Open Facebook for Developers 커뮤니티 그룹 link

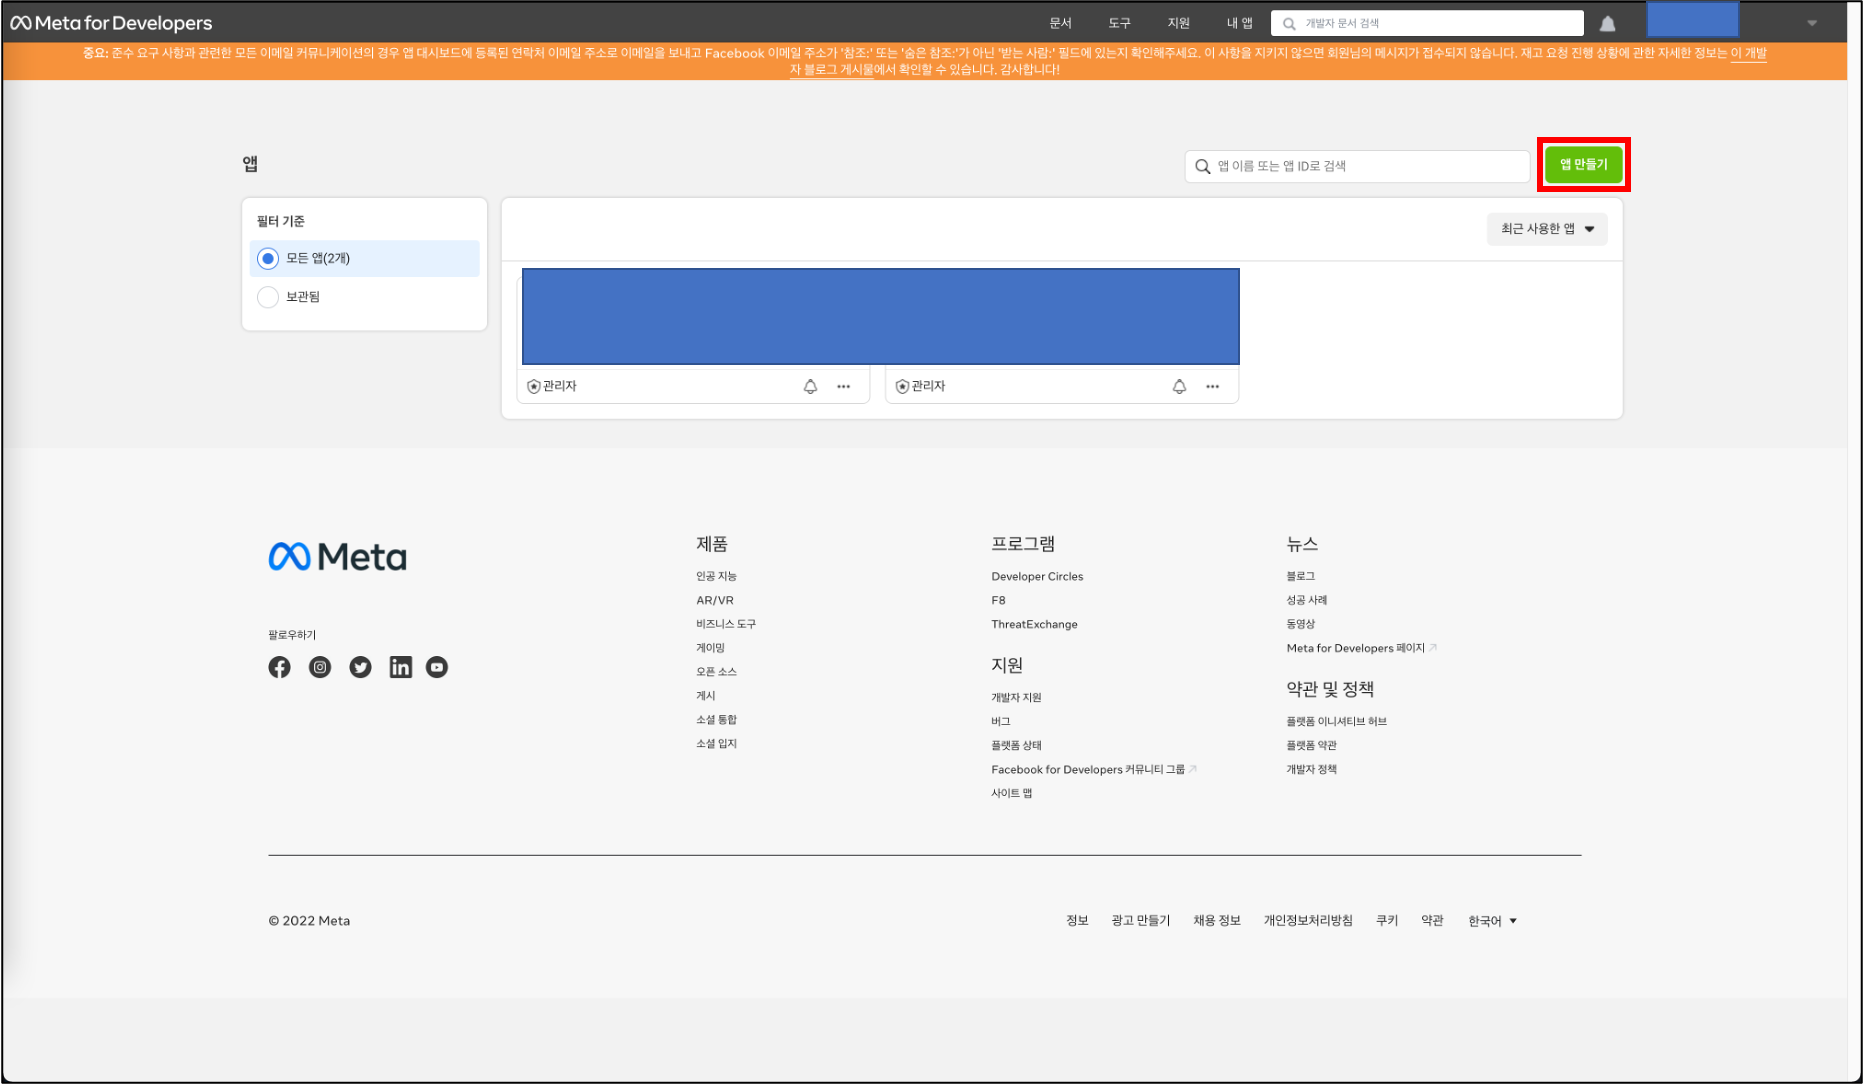tap(1093, 770)
